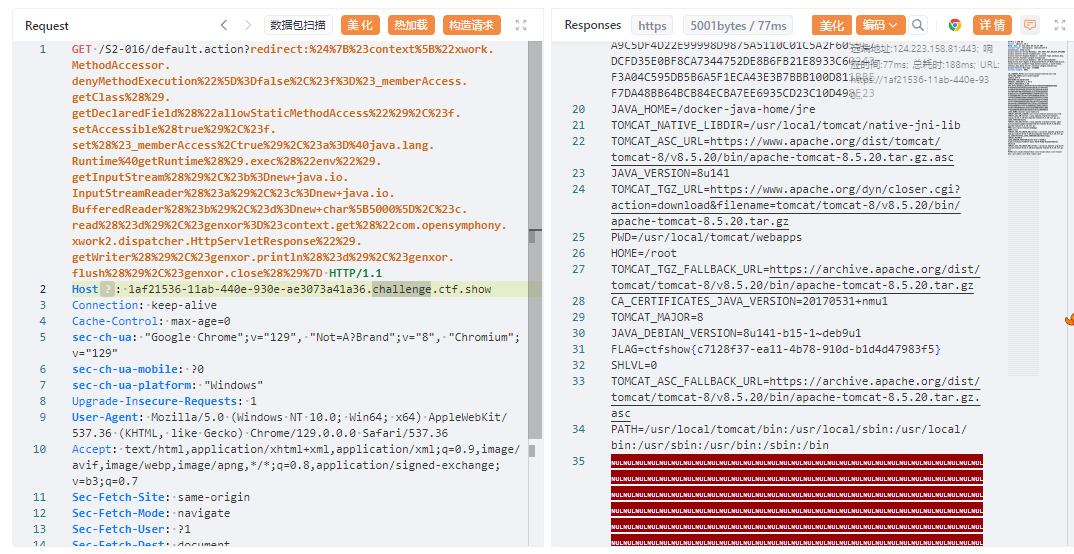
Task: Click the Host value line in request
Action: [310, 289]
